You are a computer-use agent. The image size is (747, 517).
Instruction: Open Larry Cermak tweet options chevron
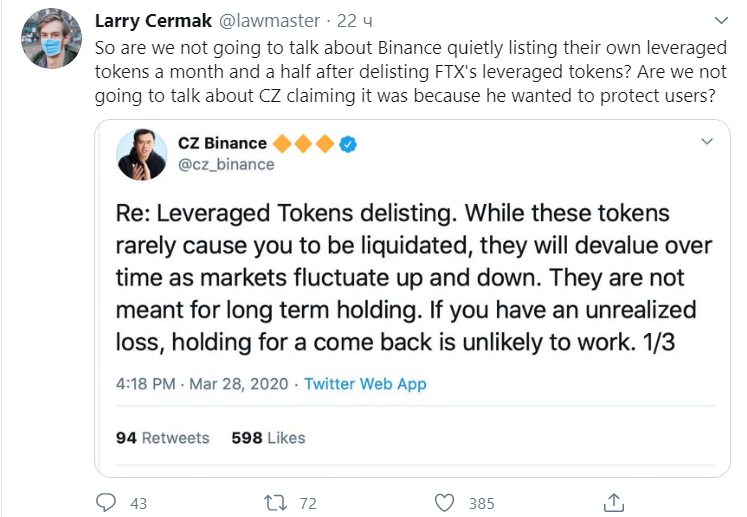pos(721,20)
